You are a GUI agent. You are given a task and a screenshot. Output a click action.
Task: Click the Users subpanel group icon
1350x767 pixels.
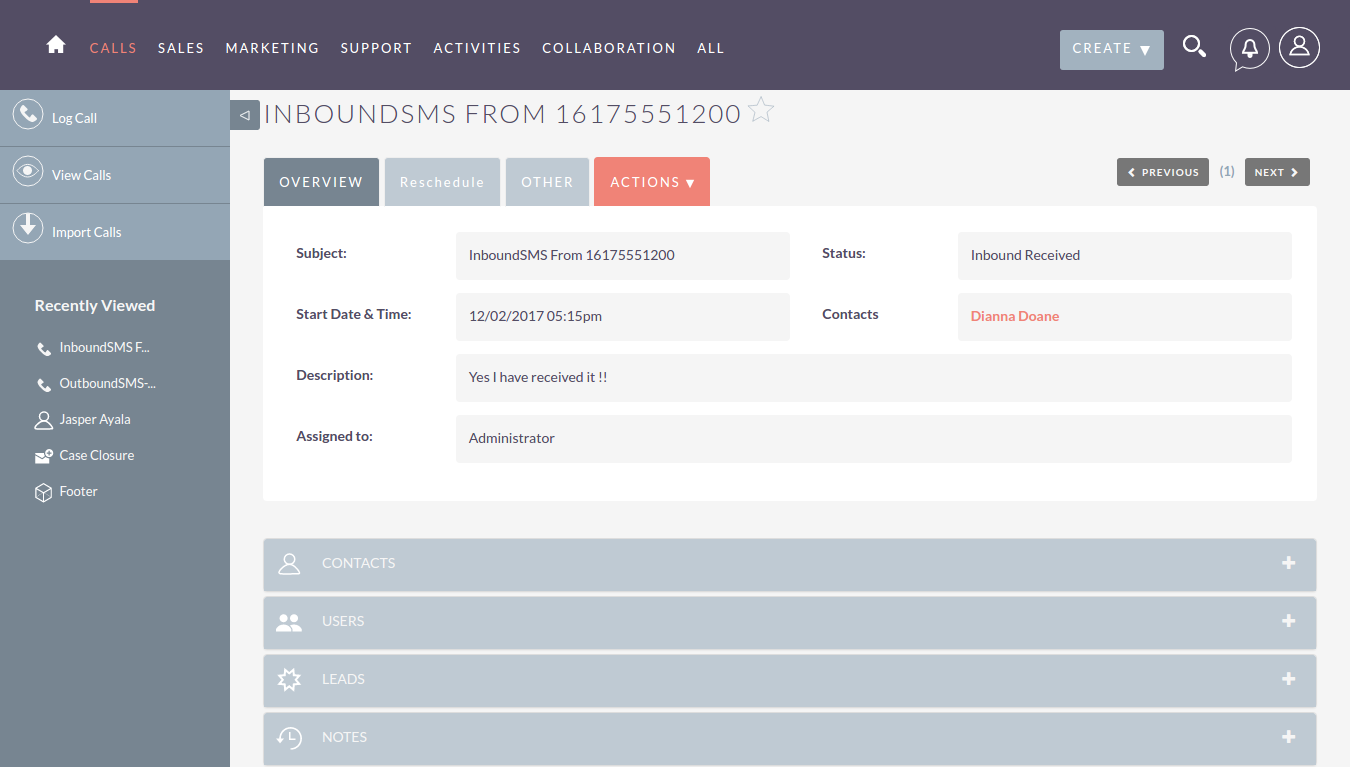click(289, 622)
